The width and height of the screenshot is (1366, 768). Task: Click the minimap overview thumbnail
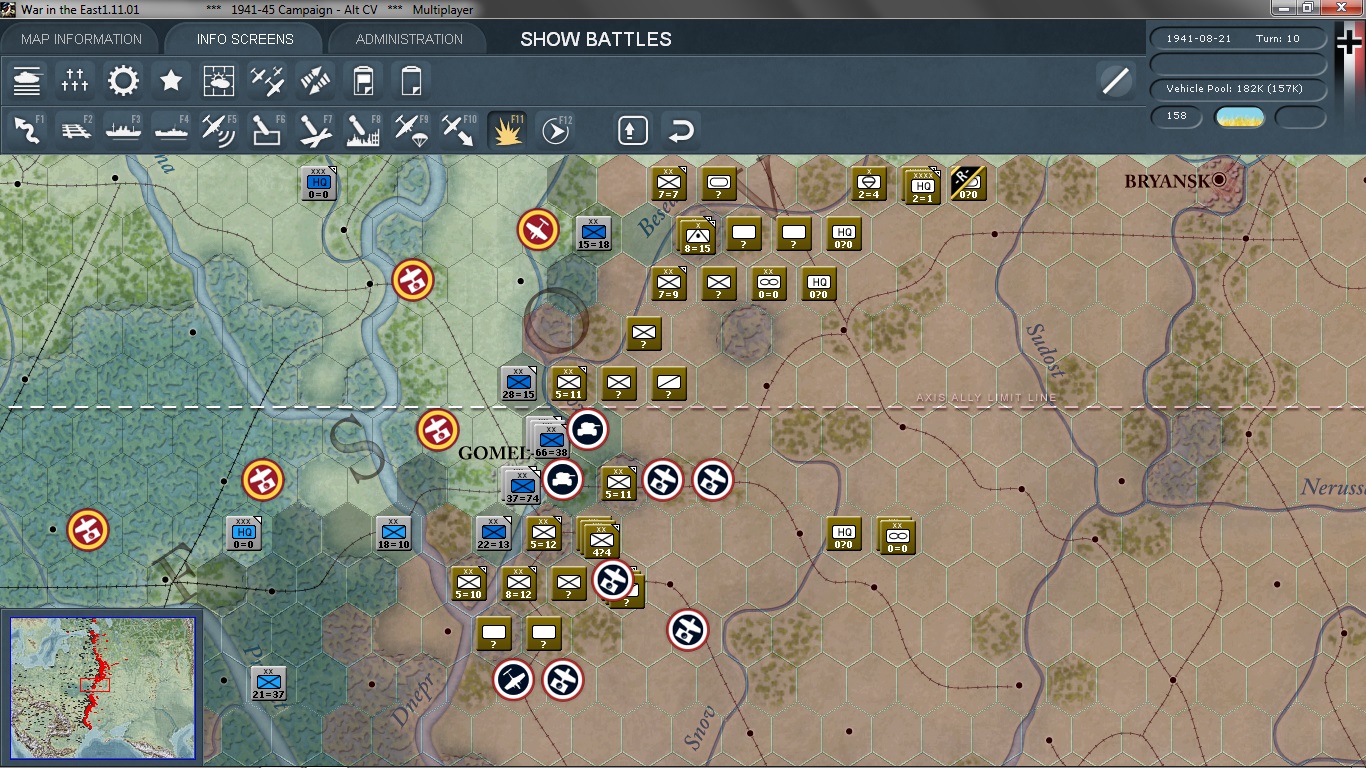103,686
